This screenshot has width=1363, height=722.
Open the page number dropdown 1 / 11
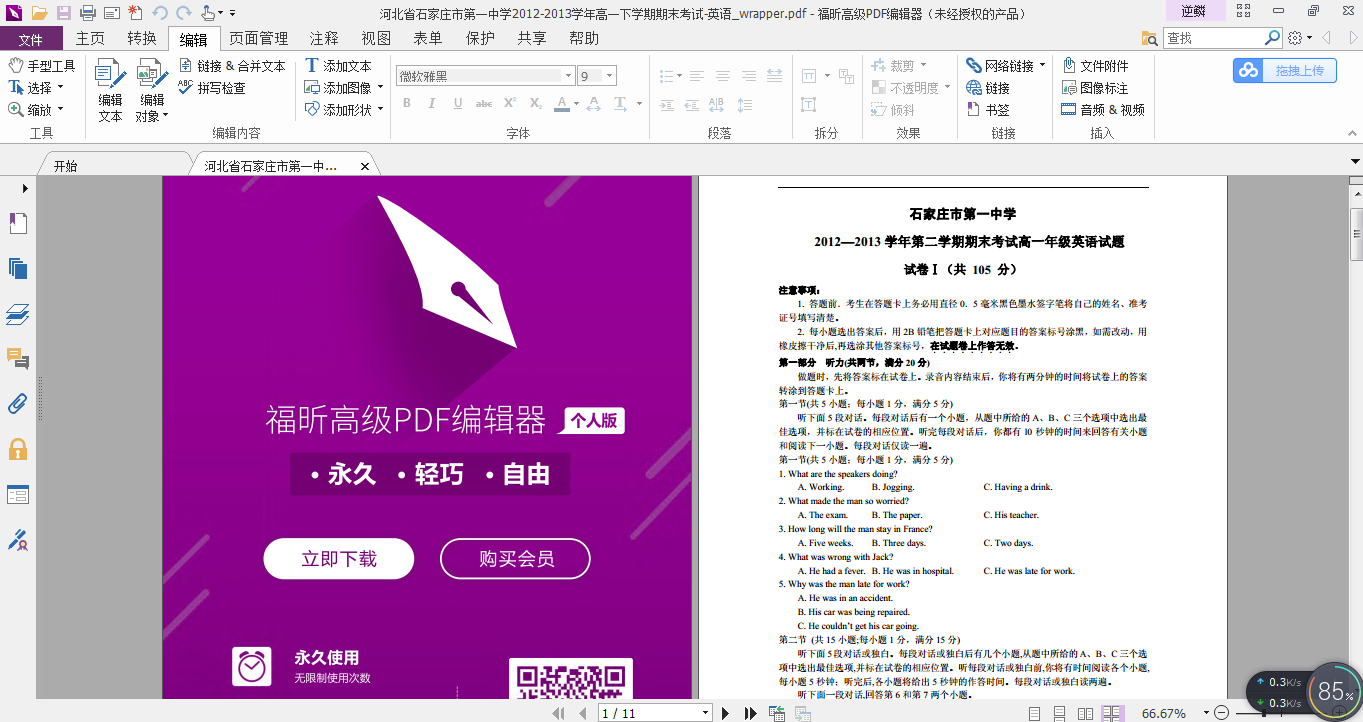706,713
